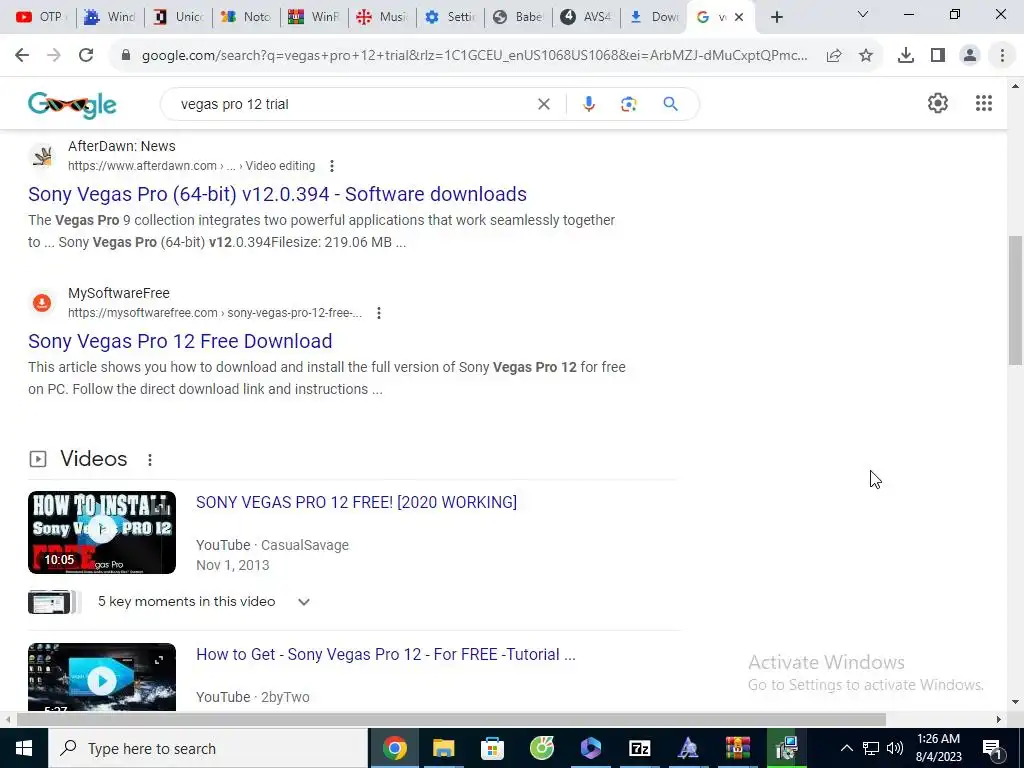Screen dimensions: 1024x768
Task: Open the Windows Start menu
Action: pyautogui.click(x=24, y=748)
